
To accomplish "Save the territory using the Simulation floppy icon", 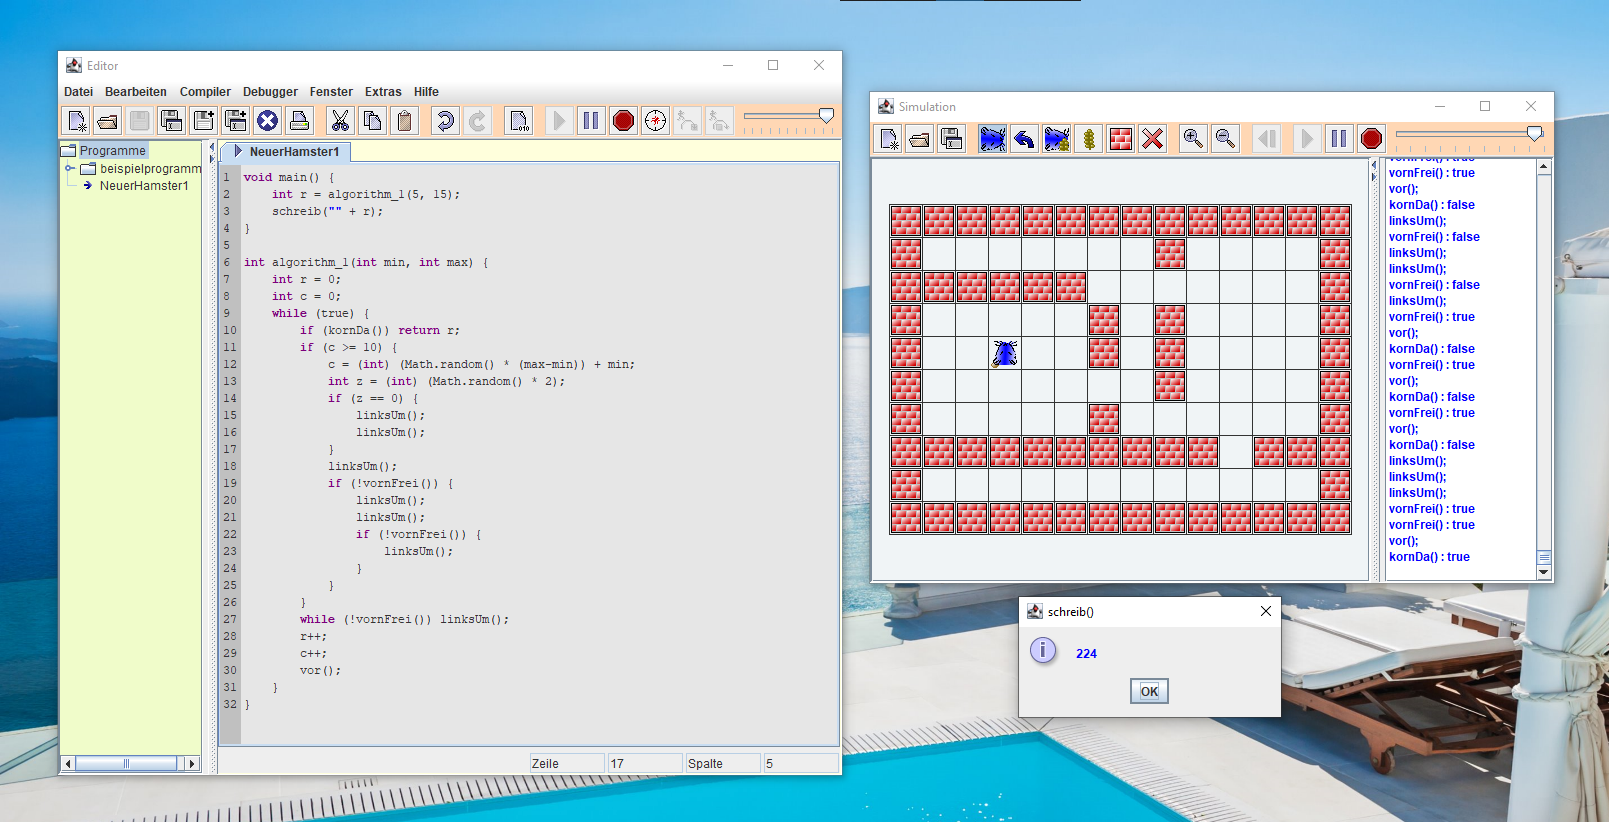I will (x=952, y=139).
